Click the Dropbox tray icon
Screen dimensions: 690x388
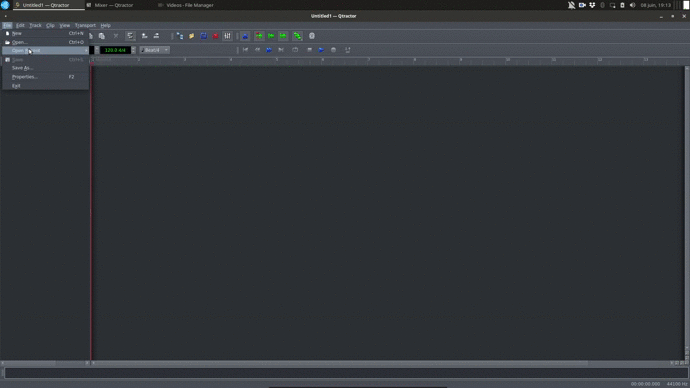(x=592, y=5)
